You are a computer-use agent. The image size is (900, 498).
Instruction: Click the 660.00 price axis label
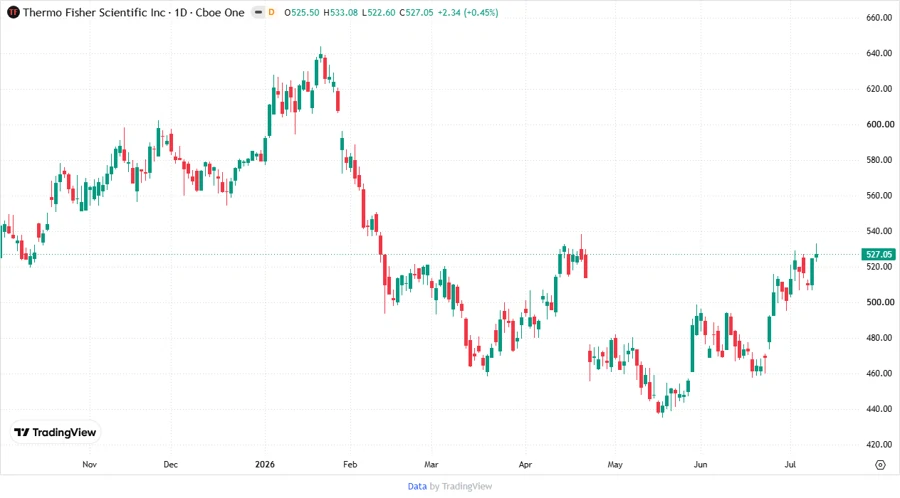(879, 18)
